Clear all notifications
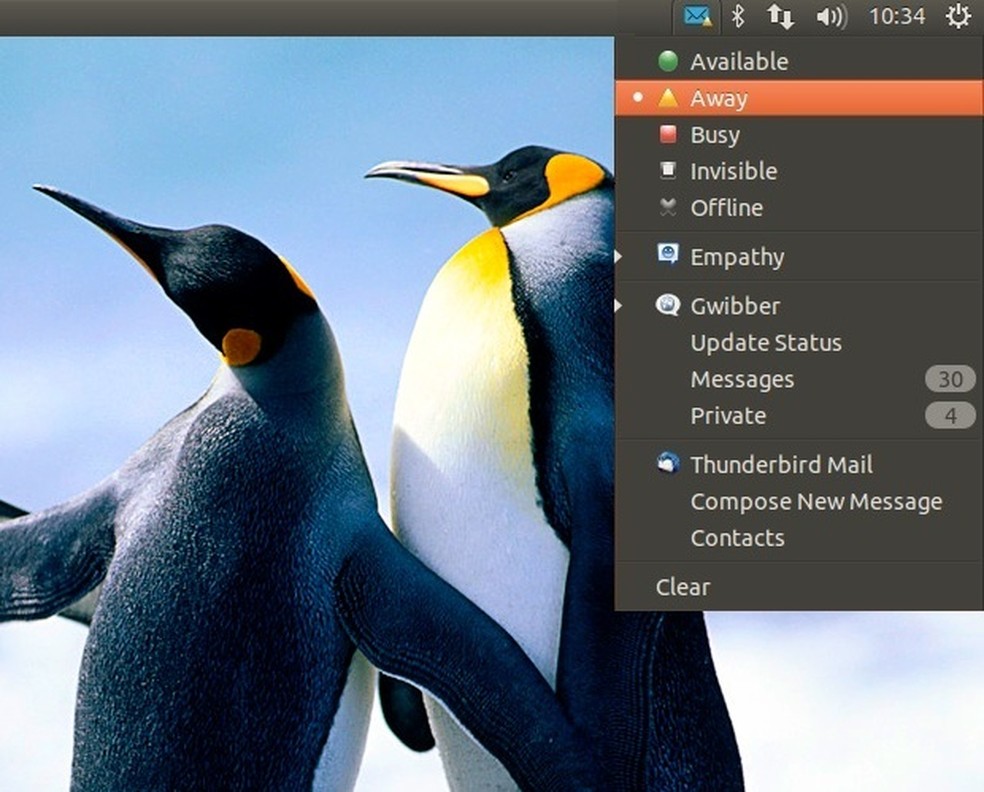984x792 pixels. tap(682, 587)
